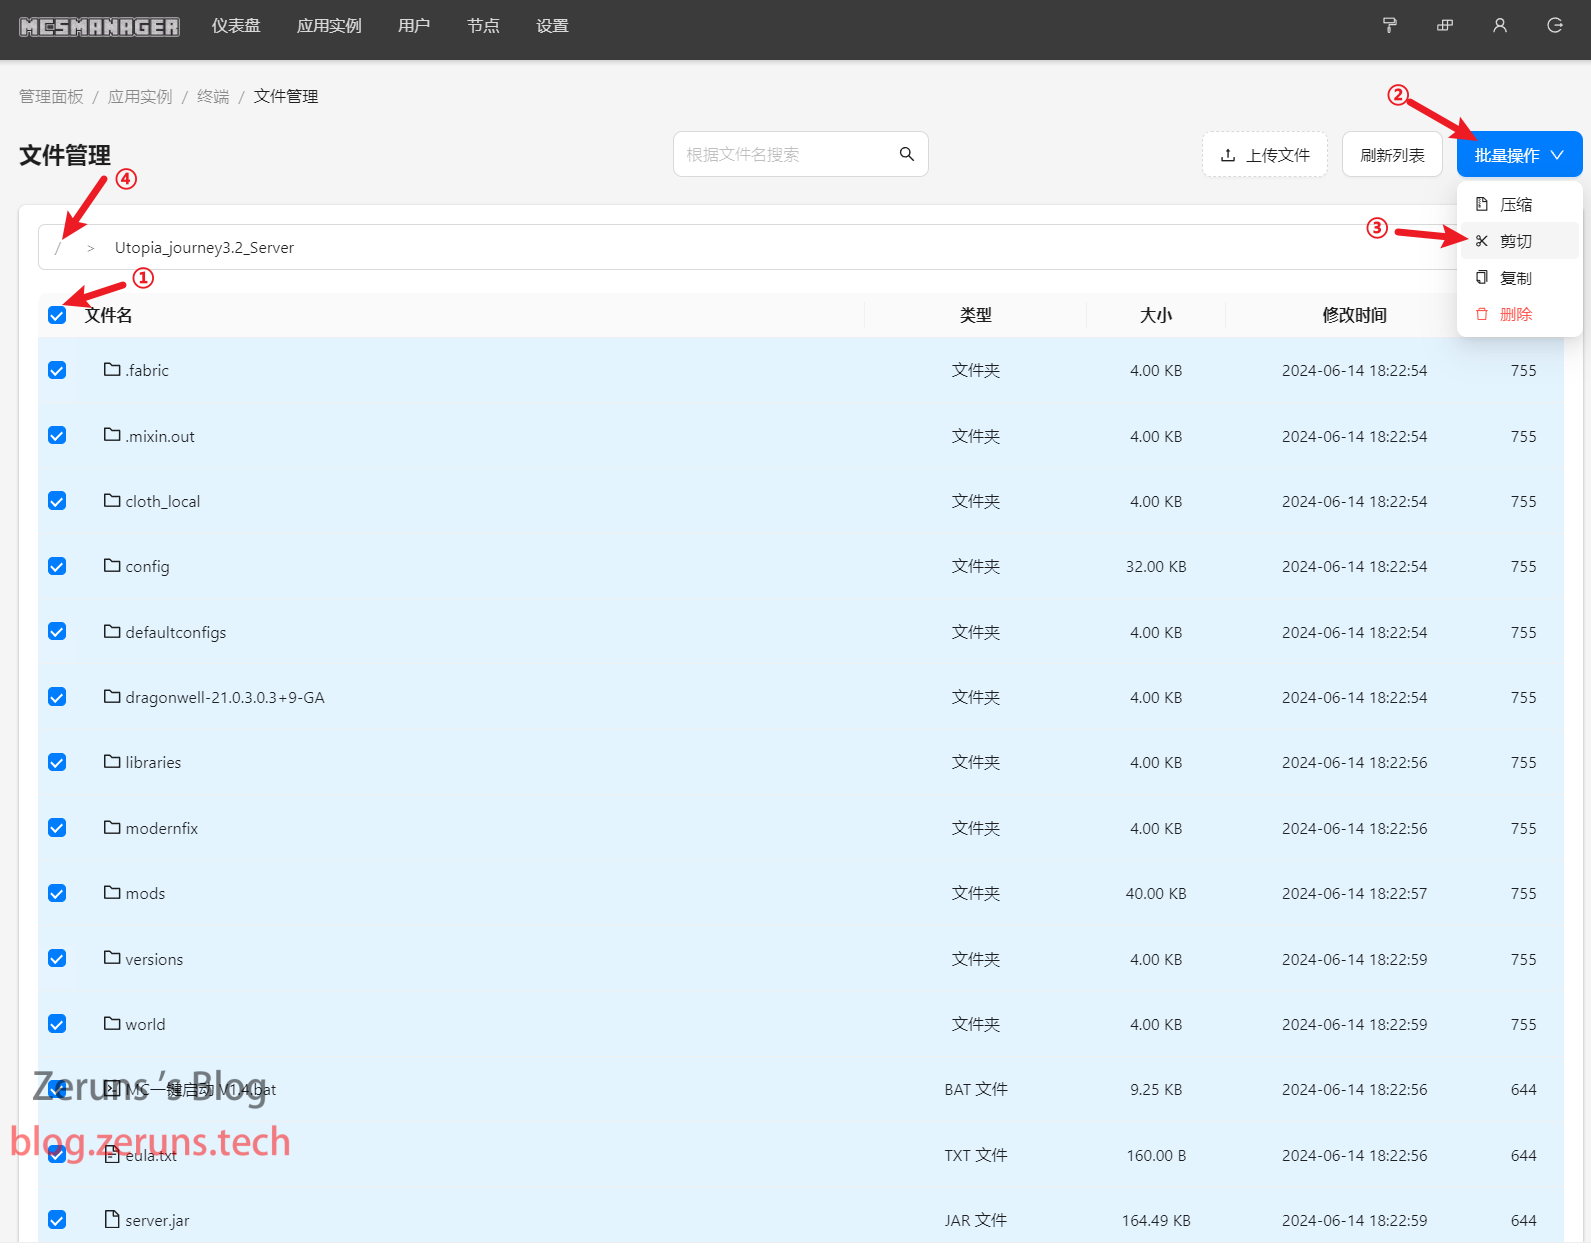Uncheck the mods row checkbox
1591x1249 pixels.
pyautogui.click(x=57, y=893)
